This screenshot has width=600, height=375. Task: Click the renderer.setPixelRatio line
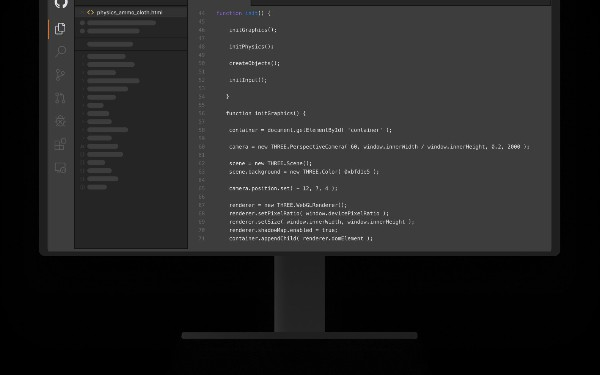pos(309,213)
